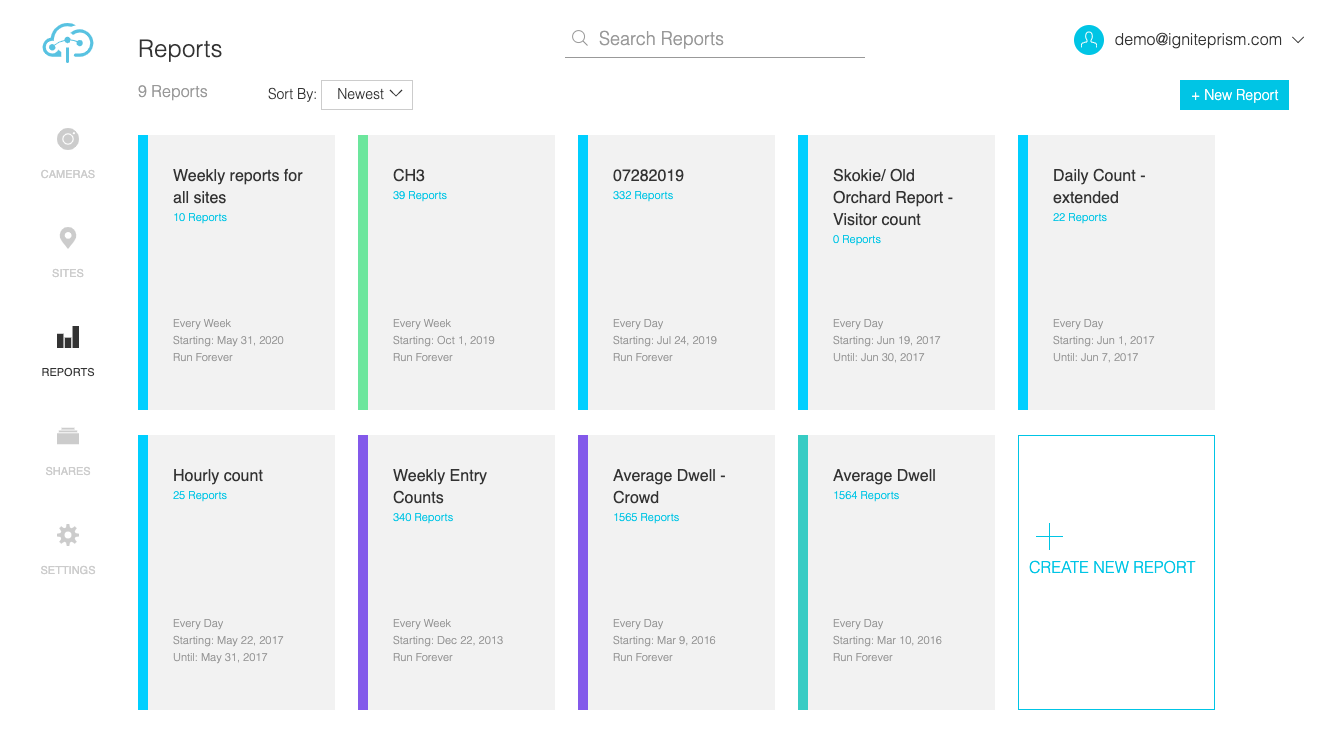The width and height of the screenshot is (1329, 741).
Task: Click the 39 Reports link
Action: pos(420,195)
